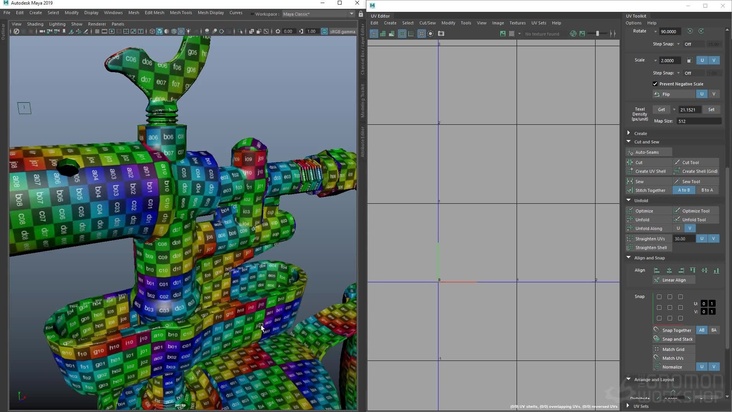
Task: Click the UV Editor checker map icon
Action: click(x=511, y=34)
